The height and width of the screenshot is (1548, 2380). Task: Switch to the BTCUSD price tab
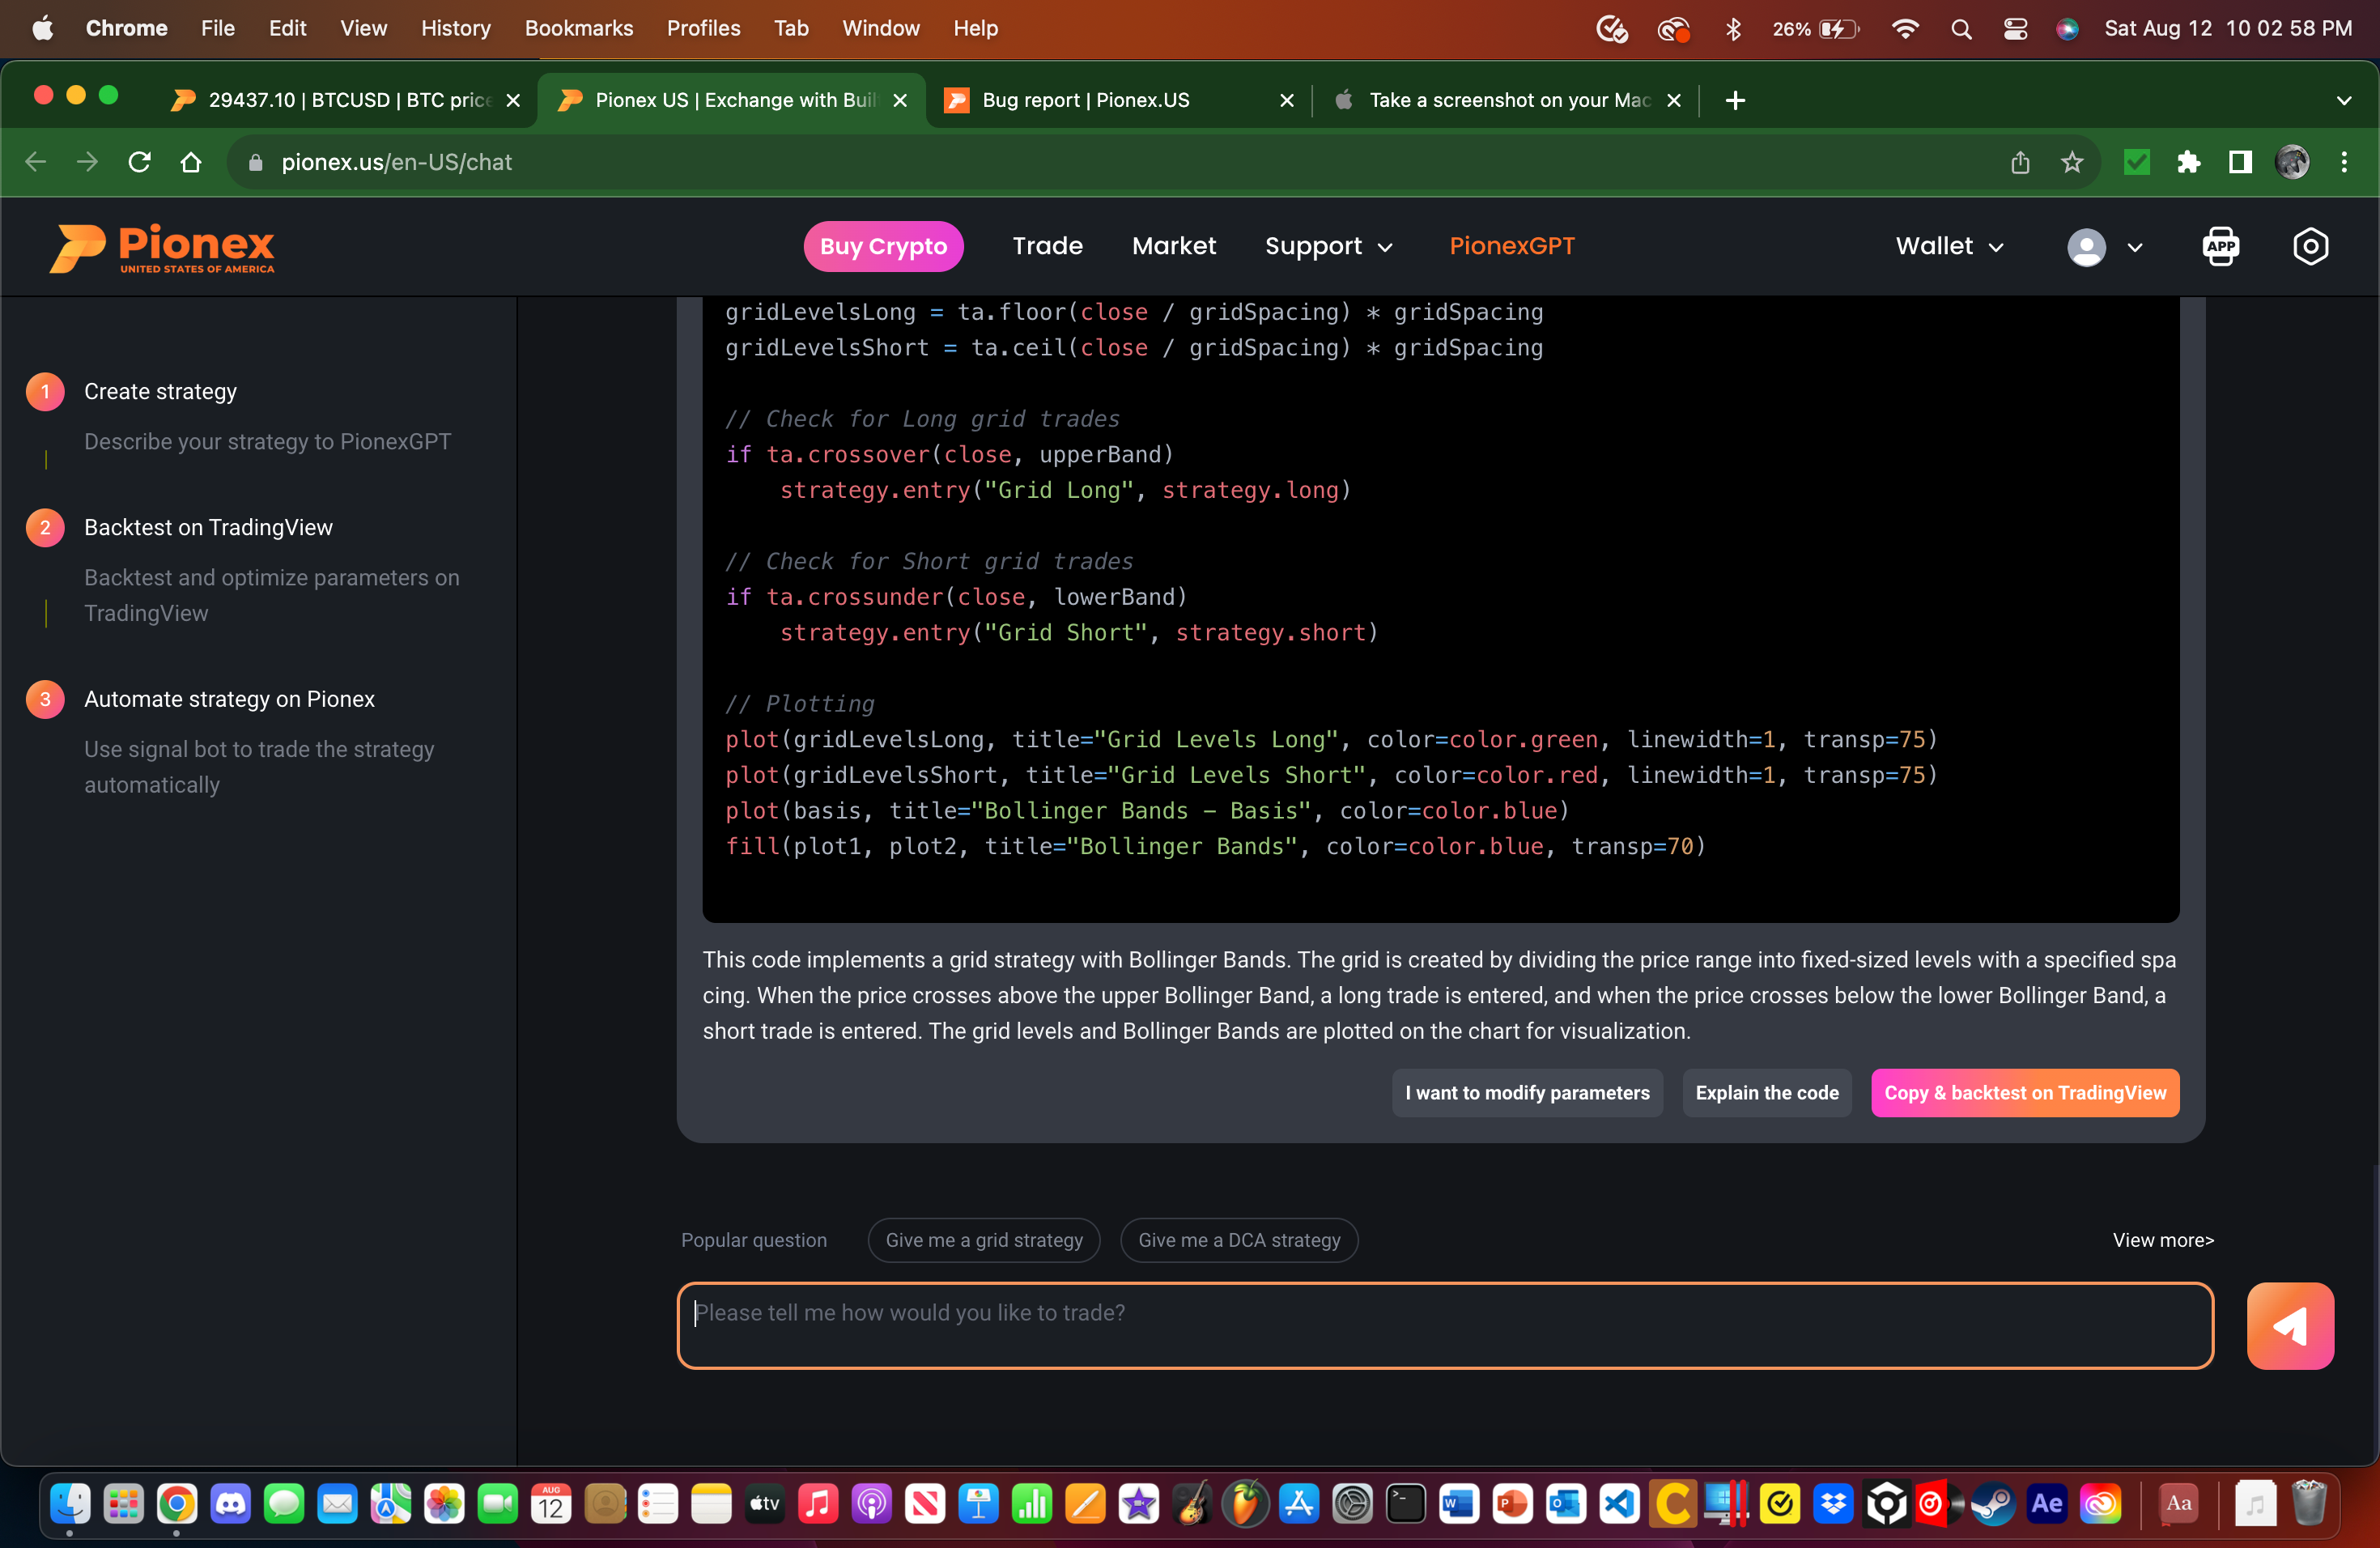point(346,100)
